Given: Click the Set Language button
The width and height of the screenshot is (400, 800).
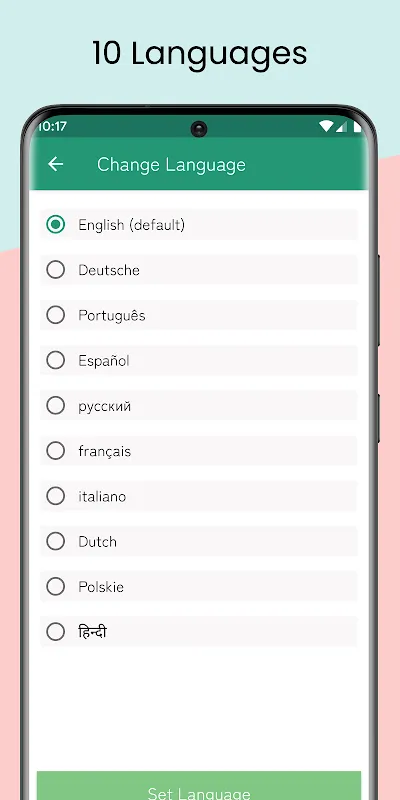Looking at the screenshot, I should click(x=199, y=786).
